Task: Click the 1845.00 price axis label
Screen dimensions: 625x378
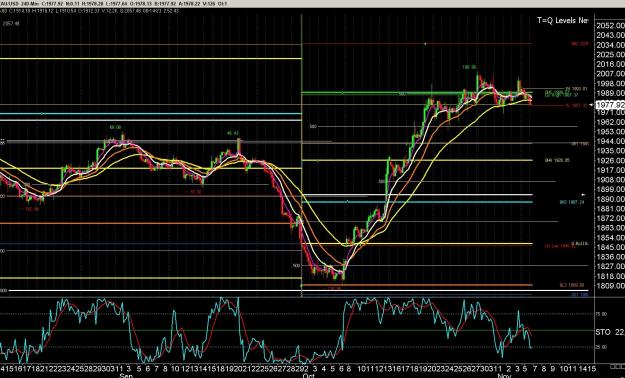Action: coord(611,247)
